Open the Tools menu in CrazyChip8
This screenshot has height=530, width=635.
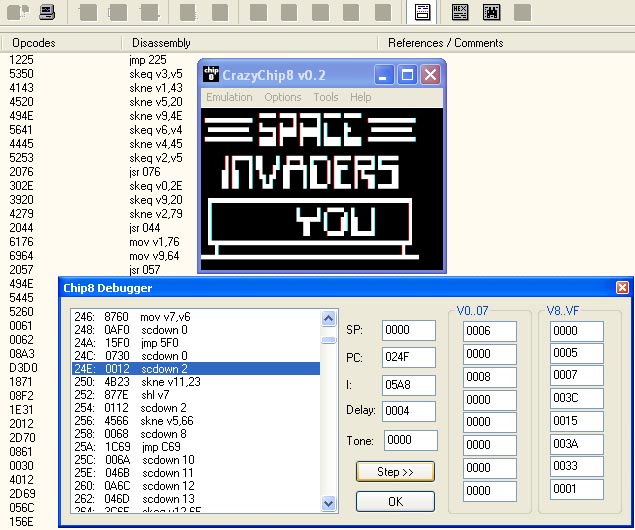coord(326,97)
